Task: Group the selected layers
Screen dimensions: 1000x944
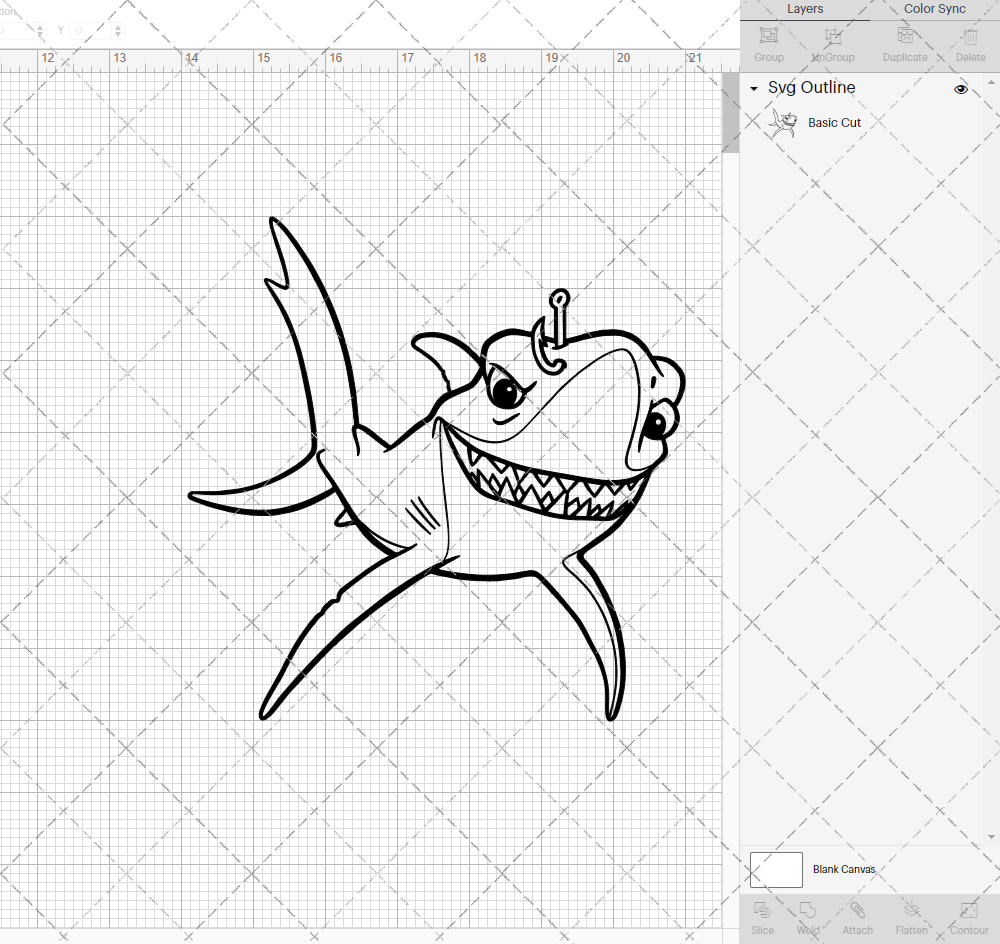Action: (768, 43)
